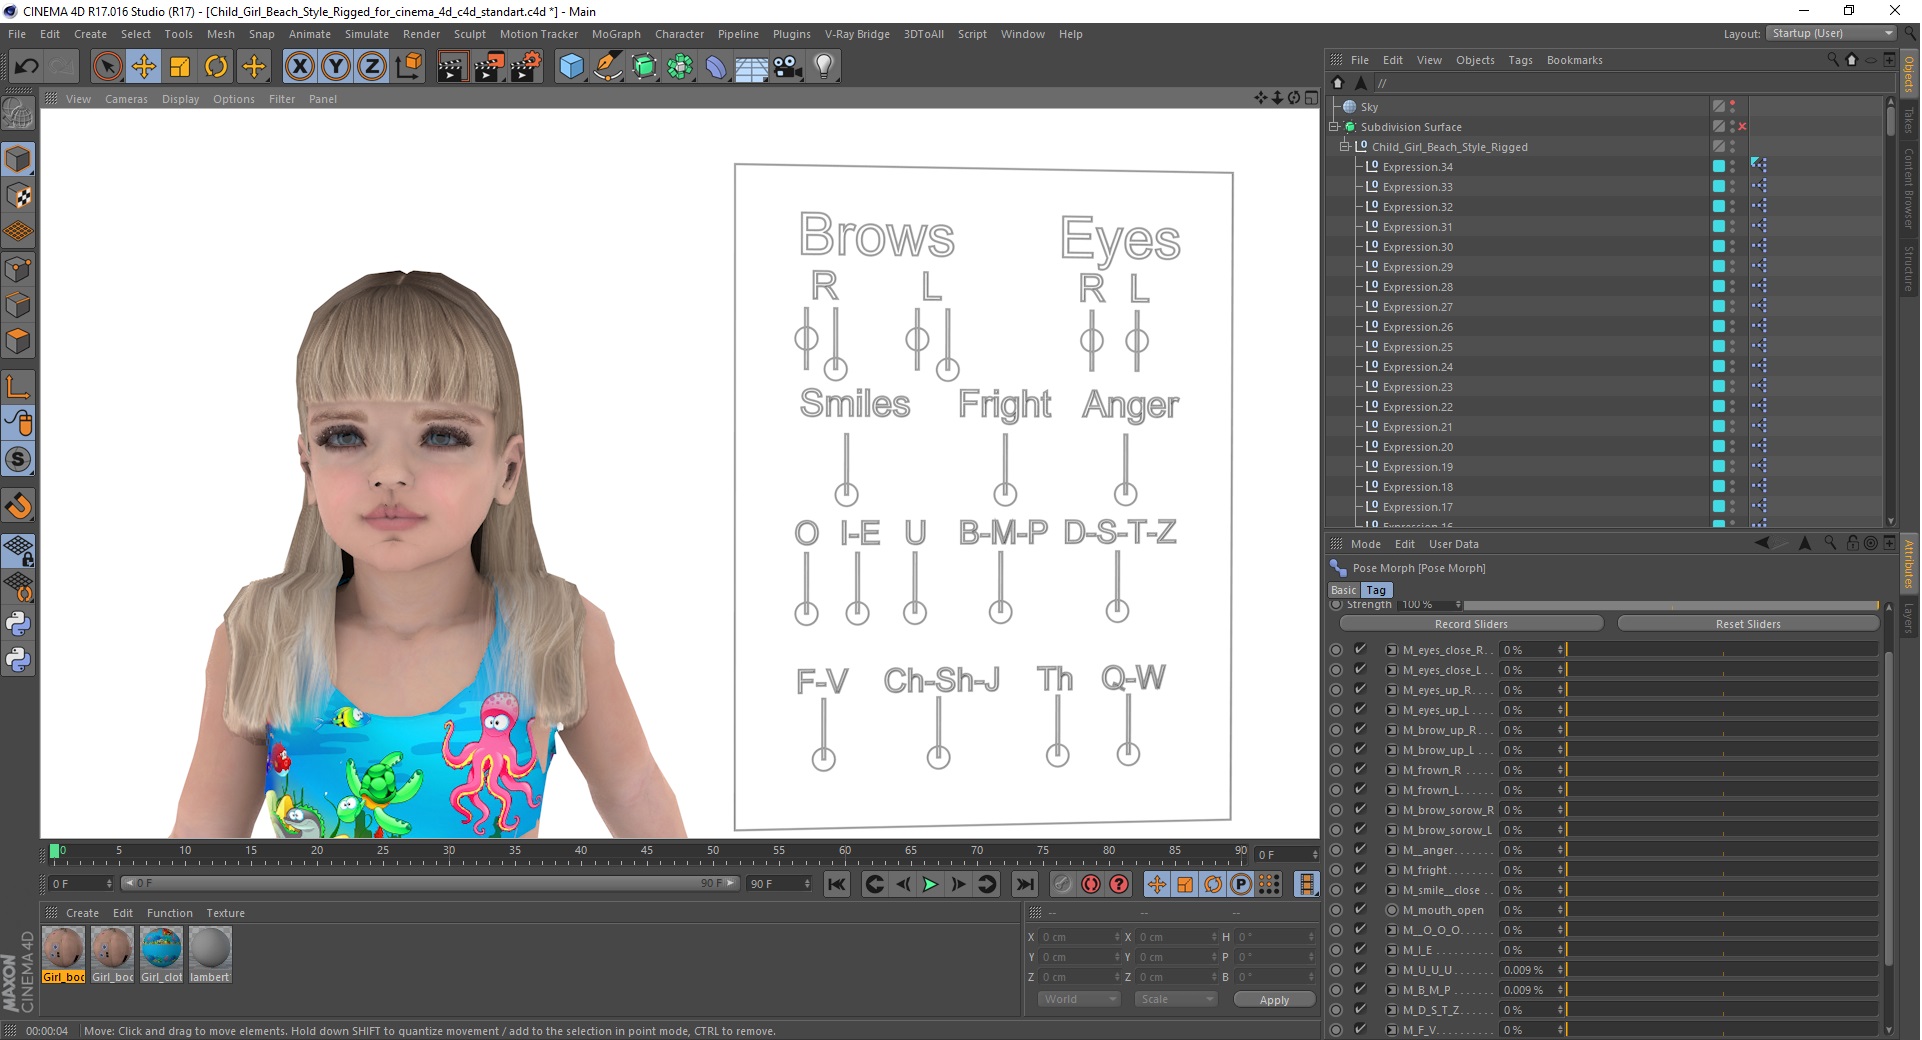Click the Apply coordinates button
The width and height of the screenshot is (1922, 1040).
coord(1274,1000)
